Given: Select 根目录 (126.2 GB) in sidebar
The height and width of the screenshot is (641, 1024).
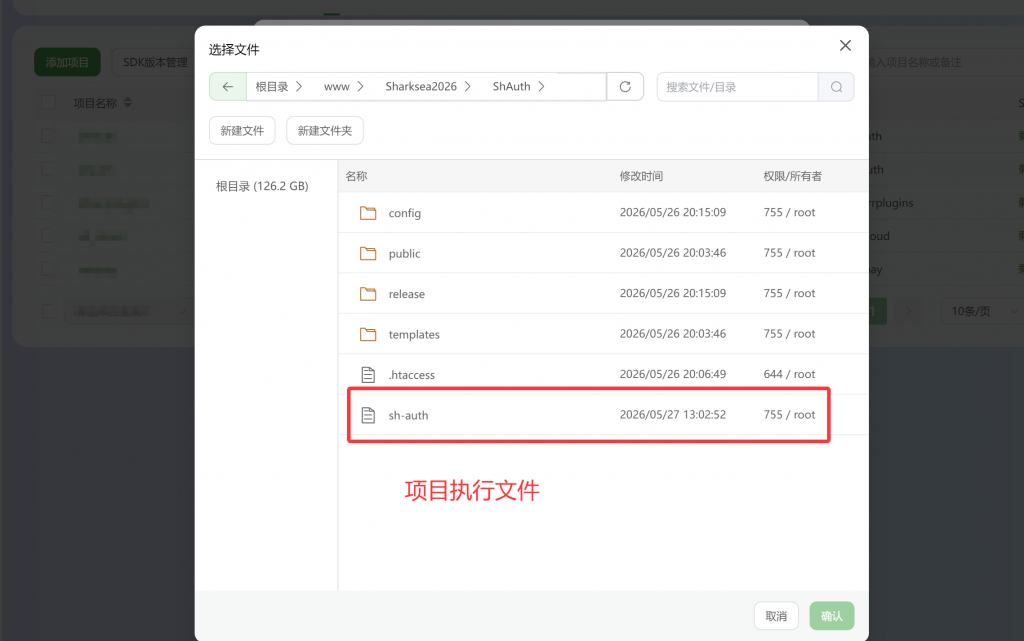Looking at the screenshot, I should [262, 186].
